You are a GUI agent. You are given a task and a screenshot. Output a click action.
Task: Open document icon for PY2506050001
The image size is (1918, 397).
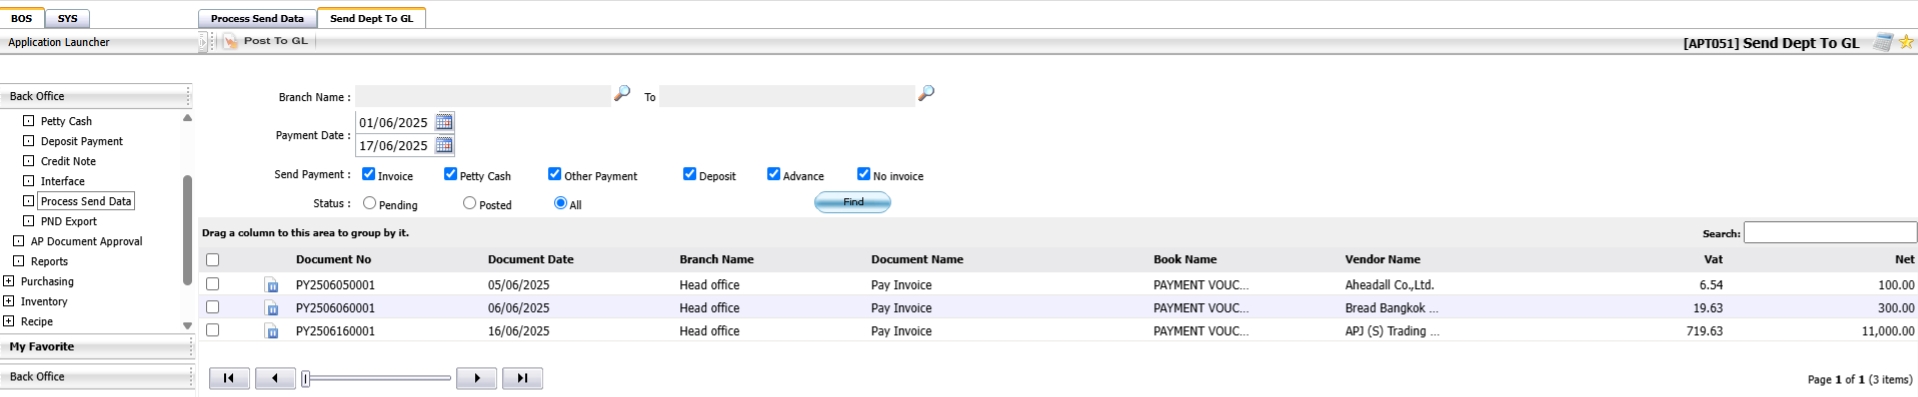[x=271, y=285]
